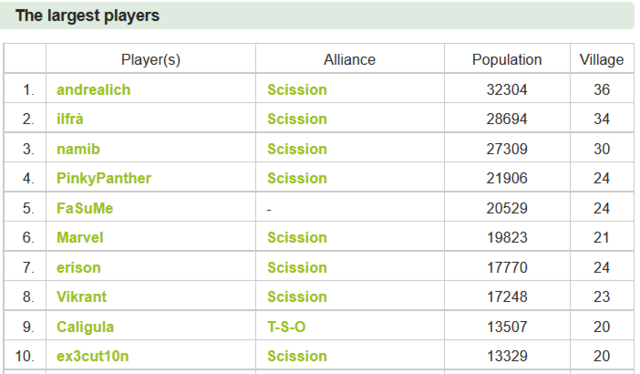Open player namib's profile
640x374 pixels.
pos(78,149)
